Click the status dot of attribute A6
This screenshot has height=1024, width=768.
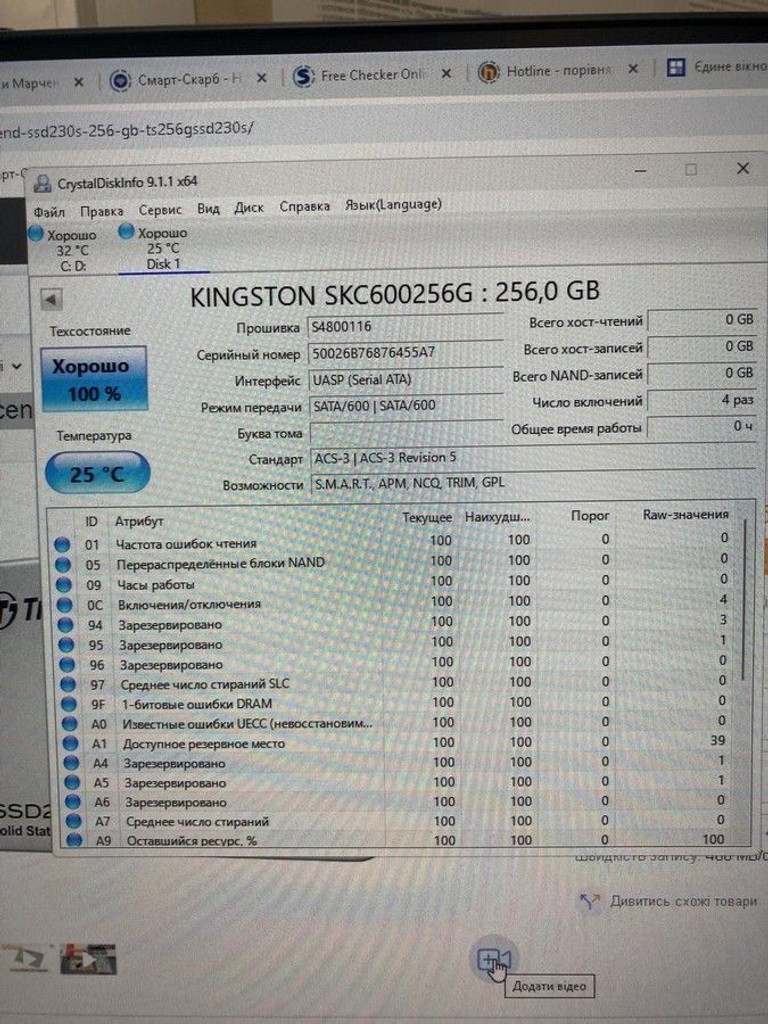[73, 801]
